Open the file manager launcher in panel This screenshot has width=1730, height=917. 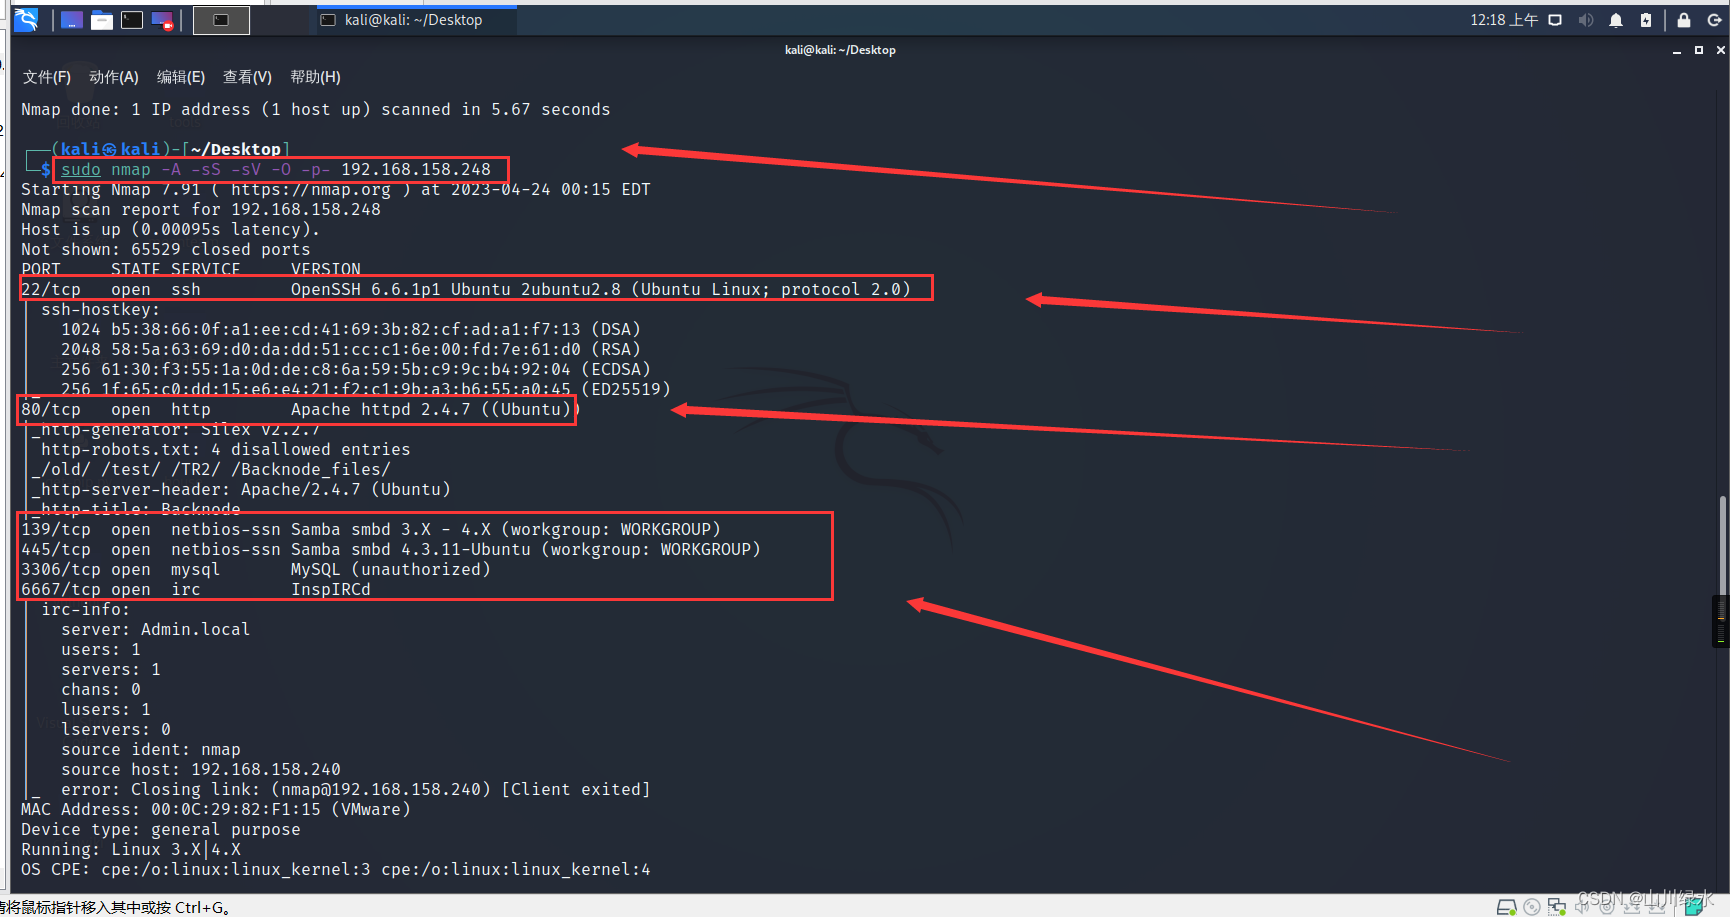[102, 20]
